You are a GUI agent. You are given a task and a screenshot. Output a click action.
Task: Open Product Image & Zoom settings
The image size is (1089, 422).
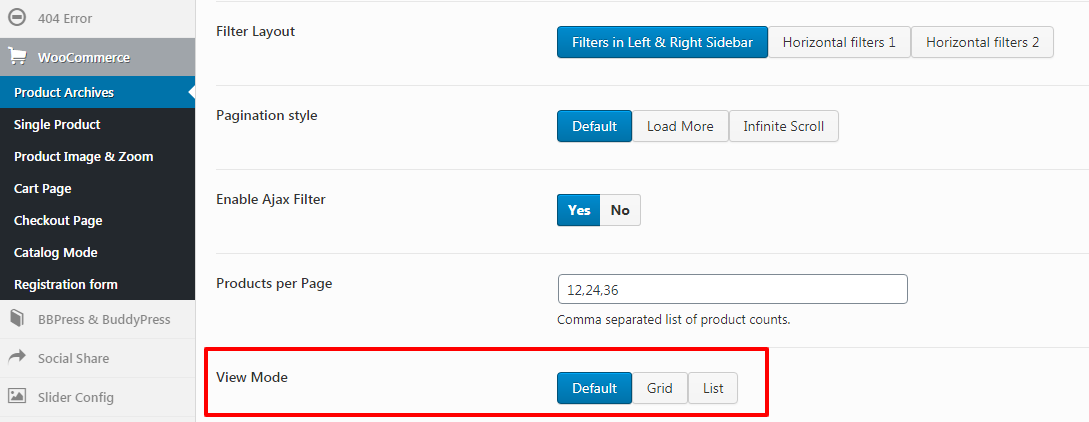pyautogui.click(x=83, y=156)
